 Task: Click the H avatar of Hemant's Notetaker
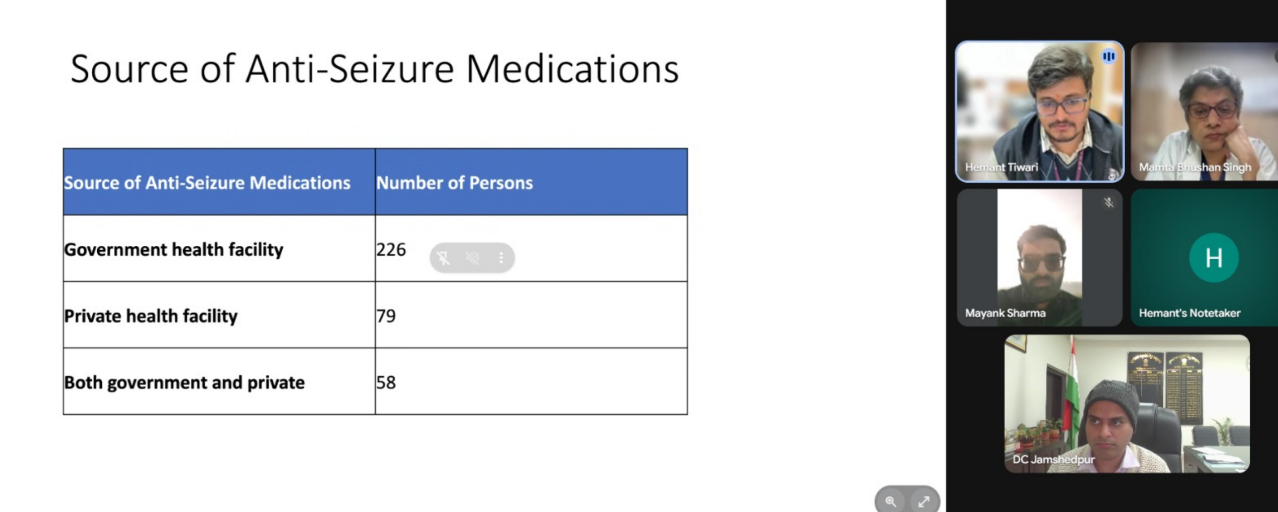1213,258
